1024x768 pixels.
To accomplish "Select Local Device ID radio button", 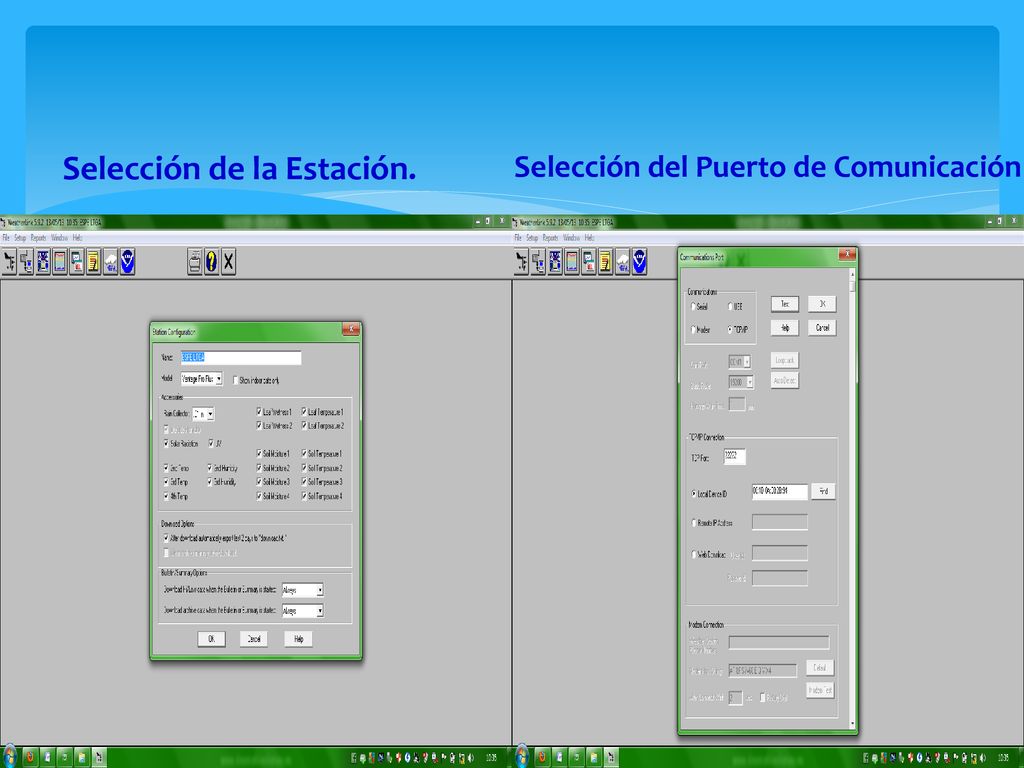I will click(x=694, y=494).
